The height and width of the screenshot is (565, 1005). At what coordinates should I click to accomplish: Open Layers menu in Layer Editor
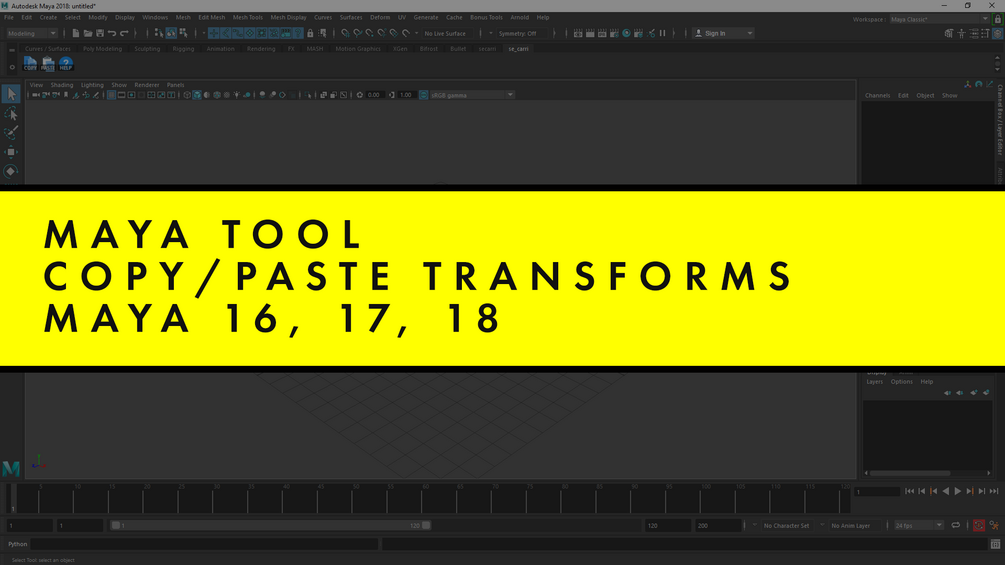pyautogui.click(x=874, y=382)
